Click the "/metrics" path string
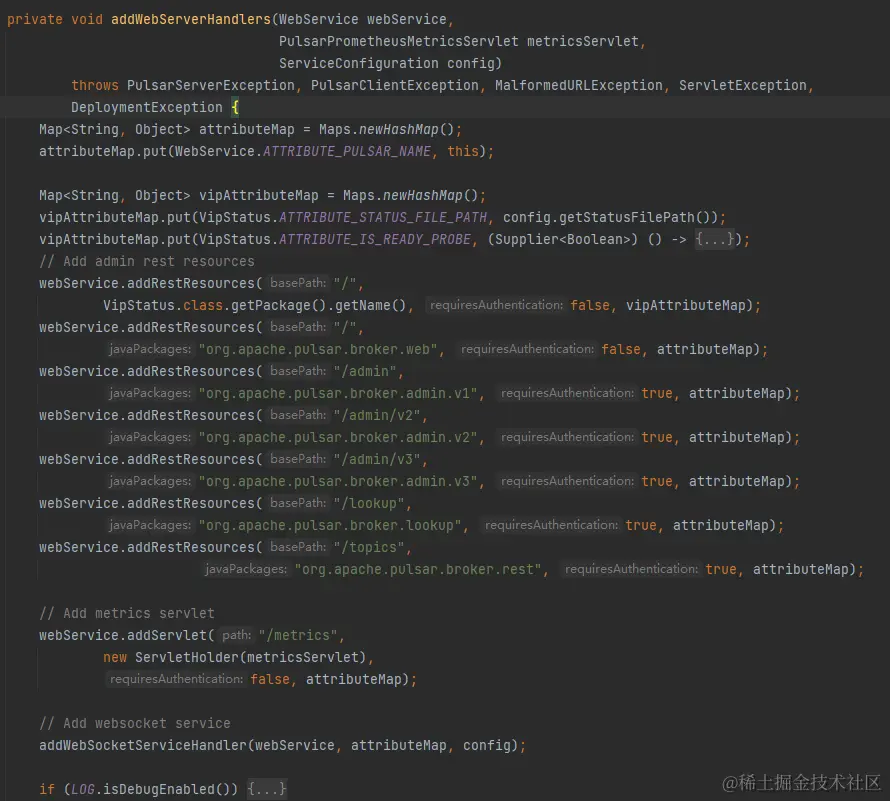The height and width of the screenshot is (801, 890). coord(298,635)
